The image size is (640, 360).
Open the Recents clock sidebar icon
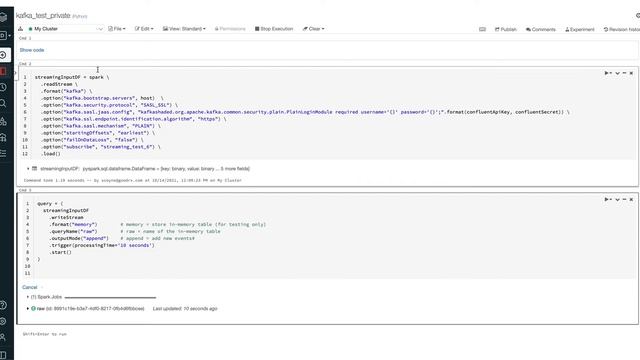(3, 87)
